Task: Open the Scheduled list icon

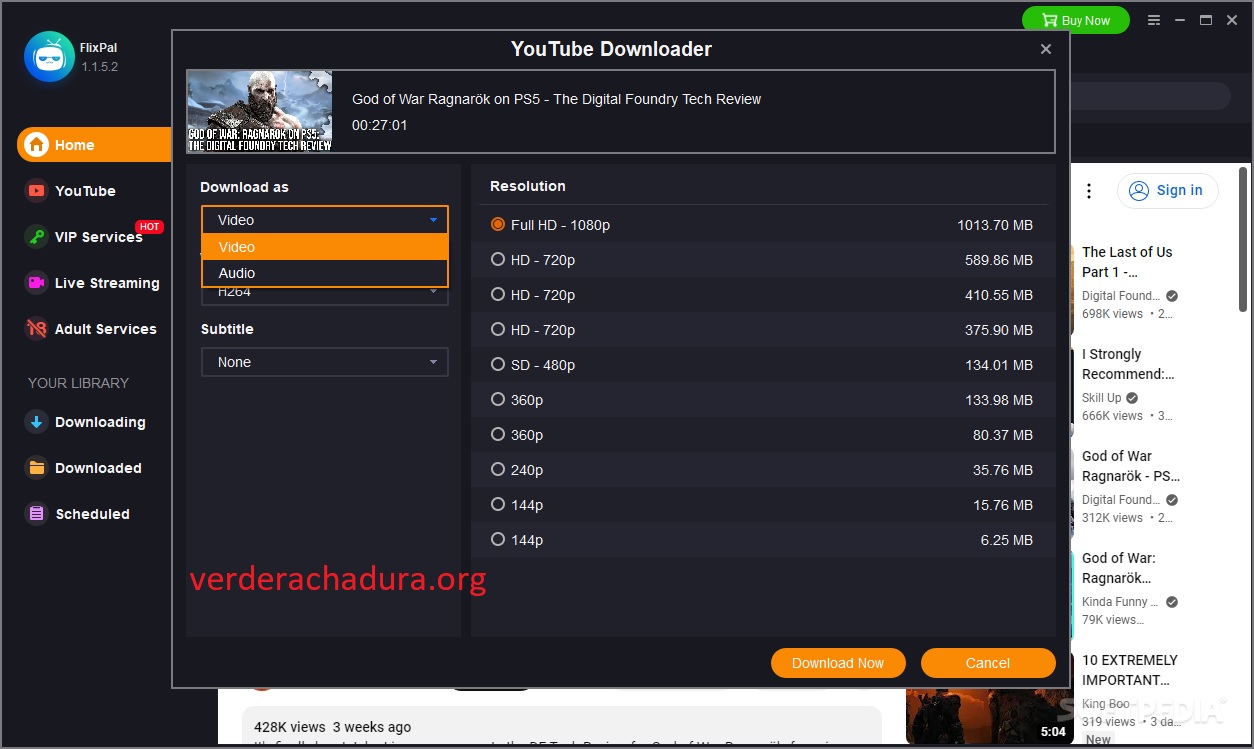Action: (x=37, y=514)
